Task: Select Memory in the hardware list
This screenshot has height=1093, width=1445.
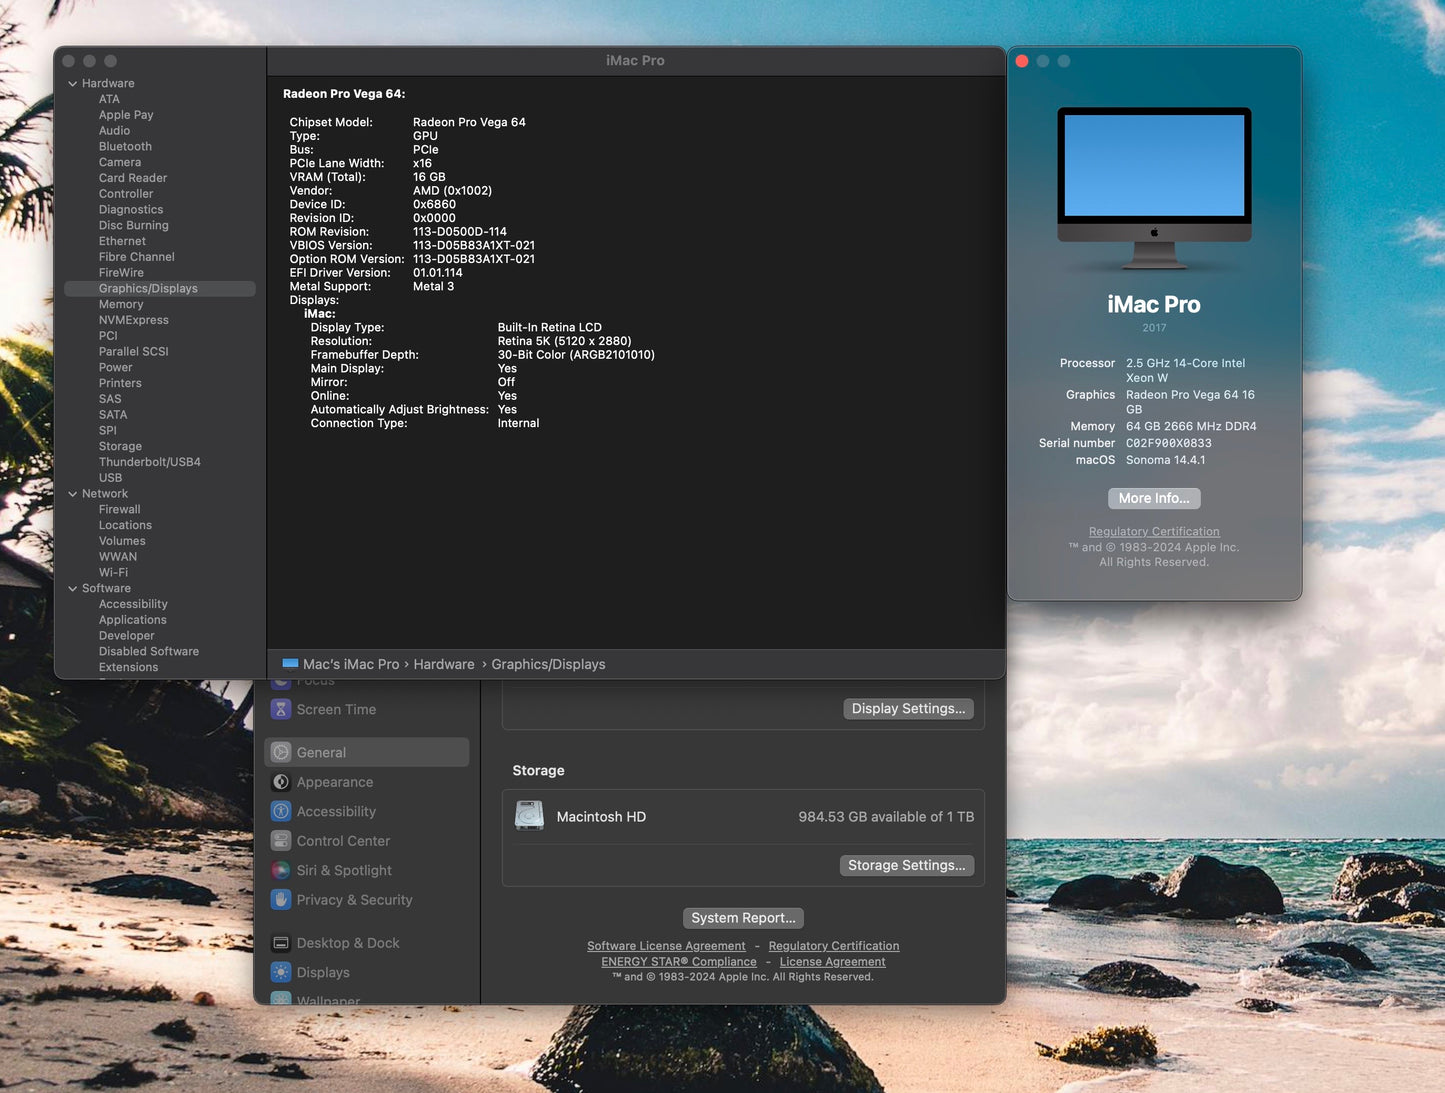Action: tap(121, 304)
